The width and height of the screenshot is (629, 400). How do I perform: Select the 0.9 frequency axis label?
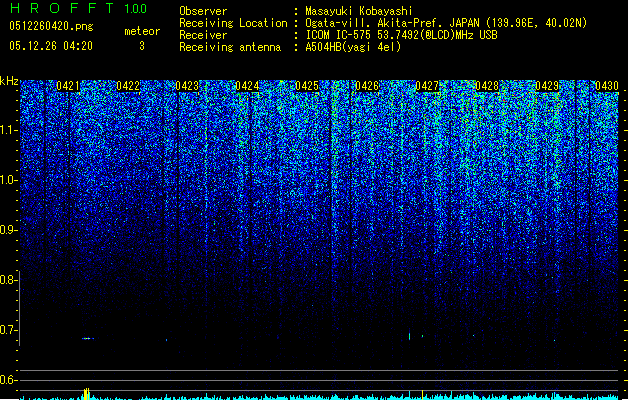[x=8, y=230]
